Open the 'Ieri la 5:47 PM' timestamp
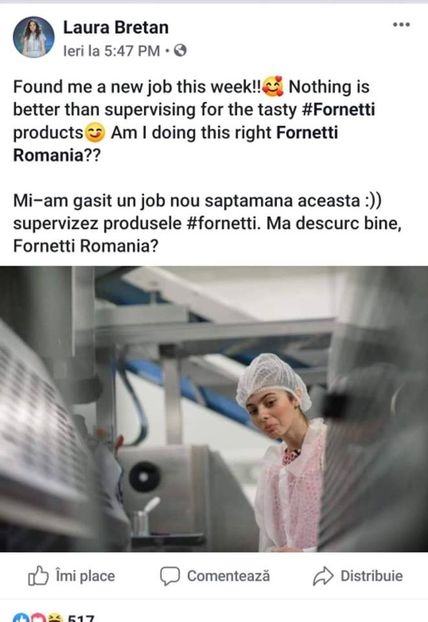Screen dimensions: 428x622 tap(111, 51)
